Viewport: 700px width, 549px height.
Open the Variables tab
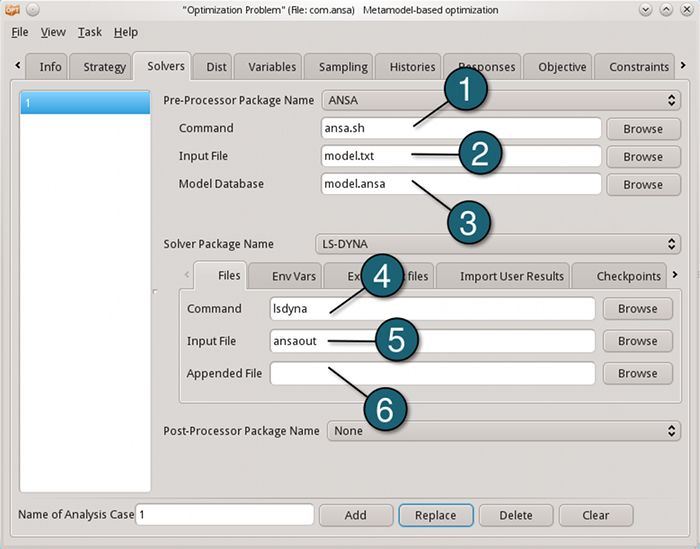click(x=268, y=67)
